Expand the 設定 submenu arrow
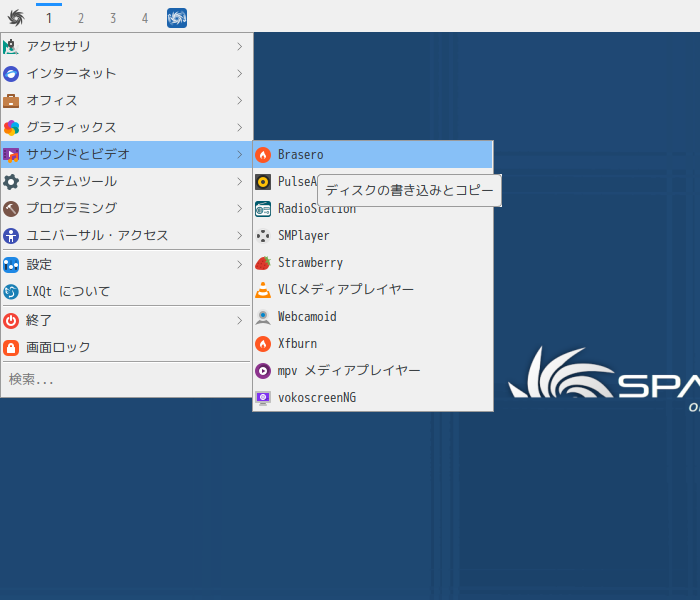Viewport: 700px width, 600px height. [240, 265]
